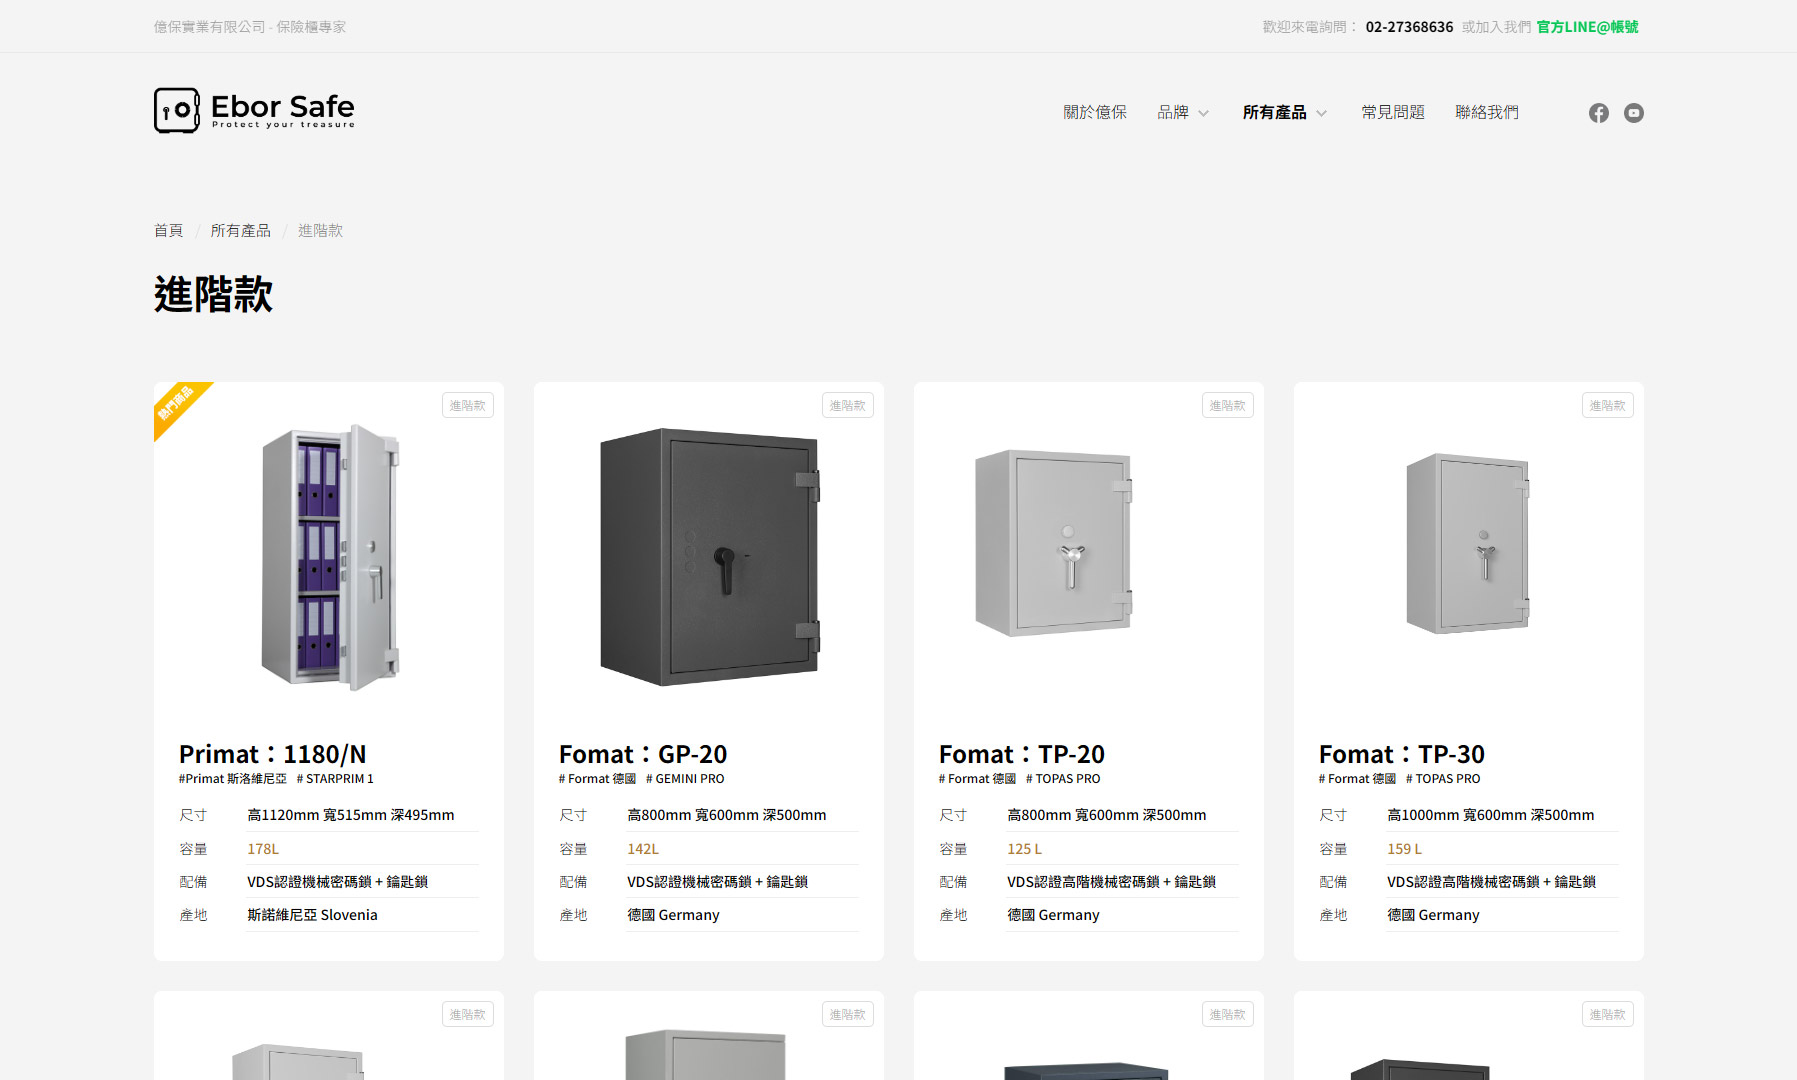Click the 178L capacity value
Image resolution: width=1797 pixels, height=1080 pixels.
(263, 849)
